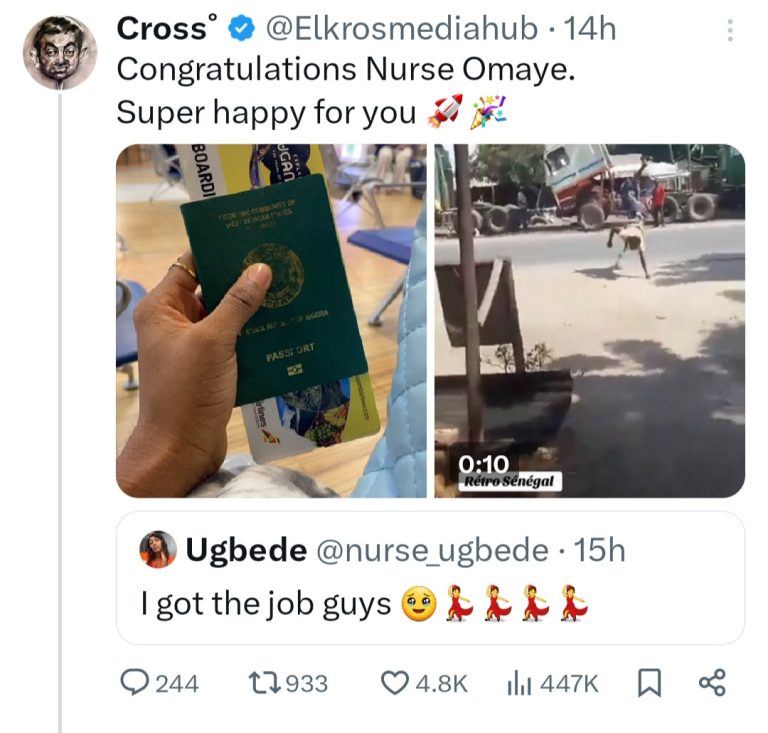
Task: Bookmark this tweet
Action: click(x=649, y=682)
